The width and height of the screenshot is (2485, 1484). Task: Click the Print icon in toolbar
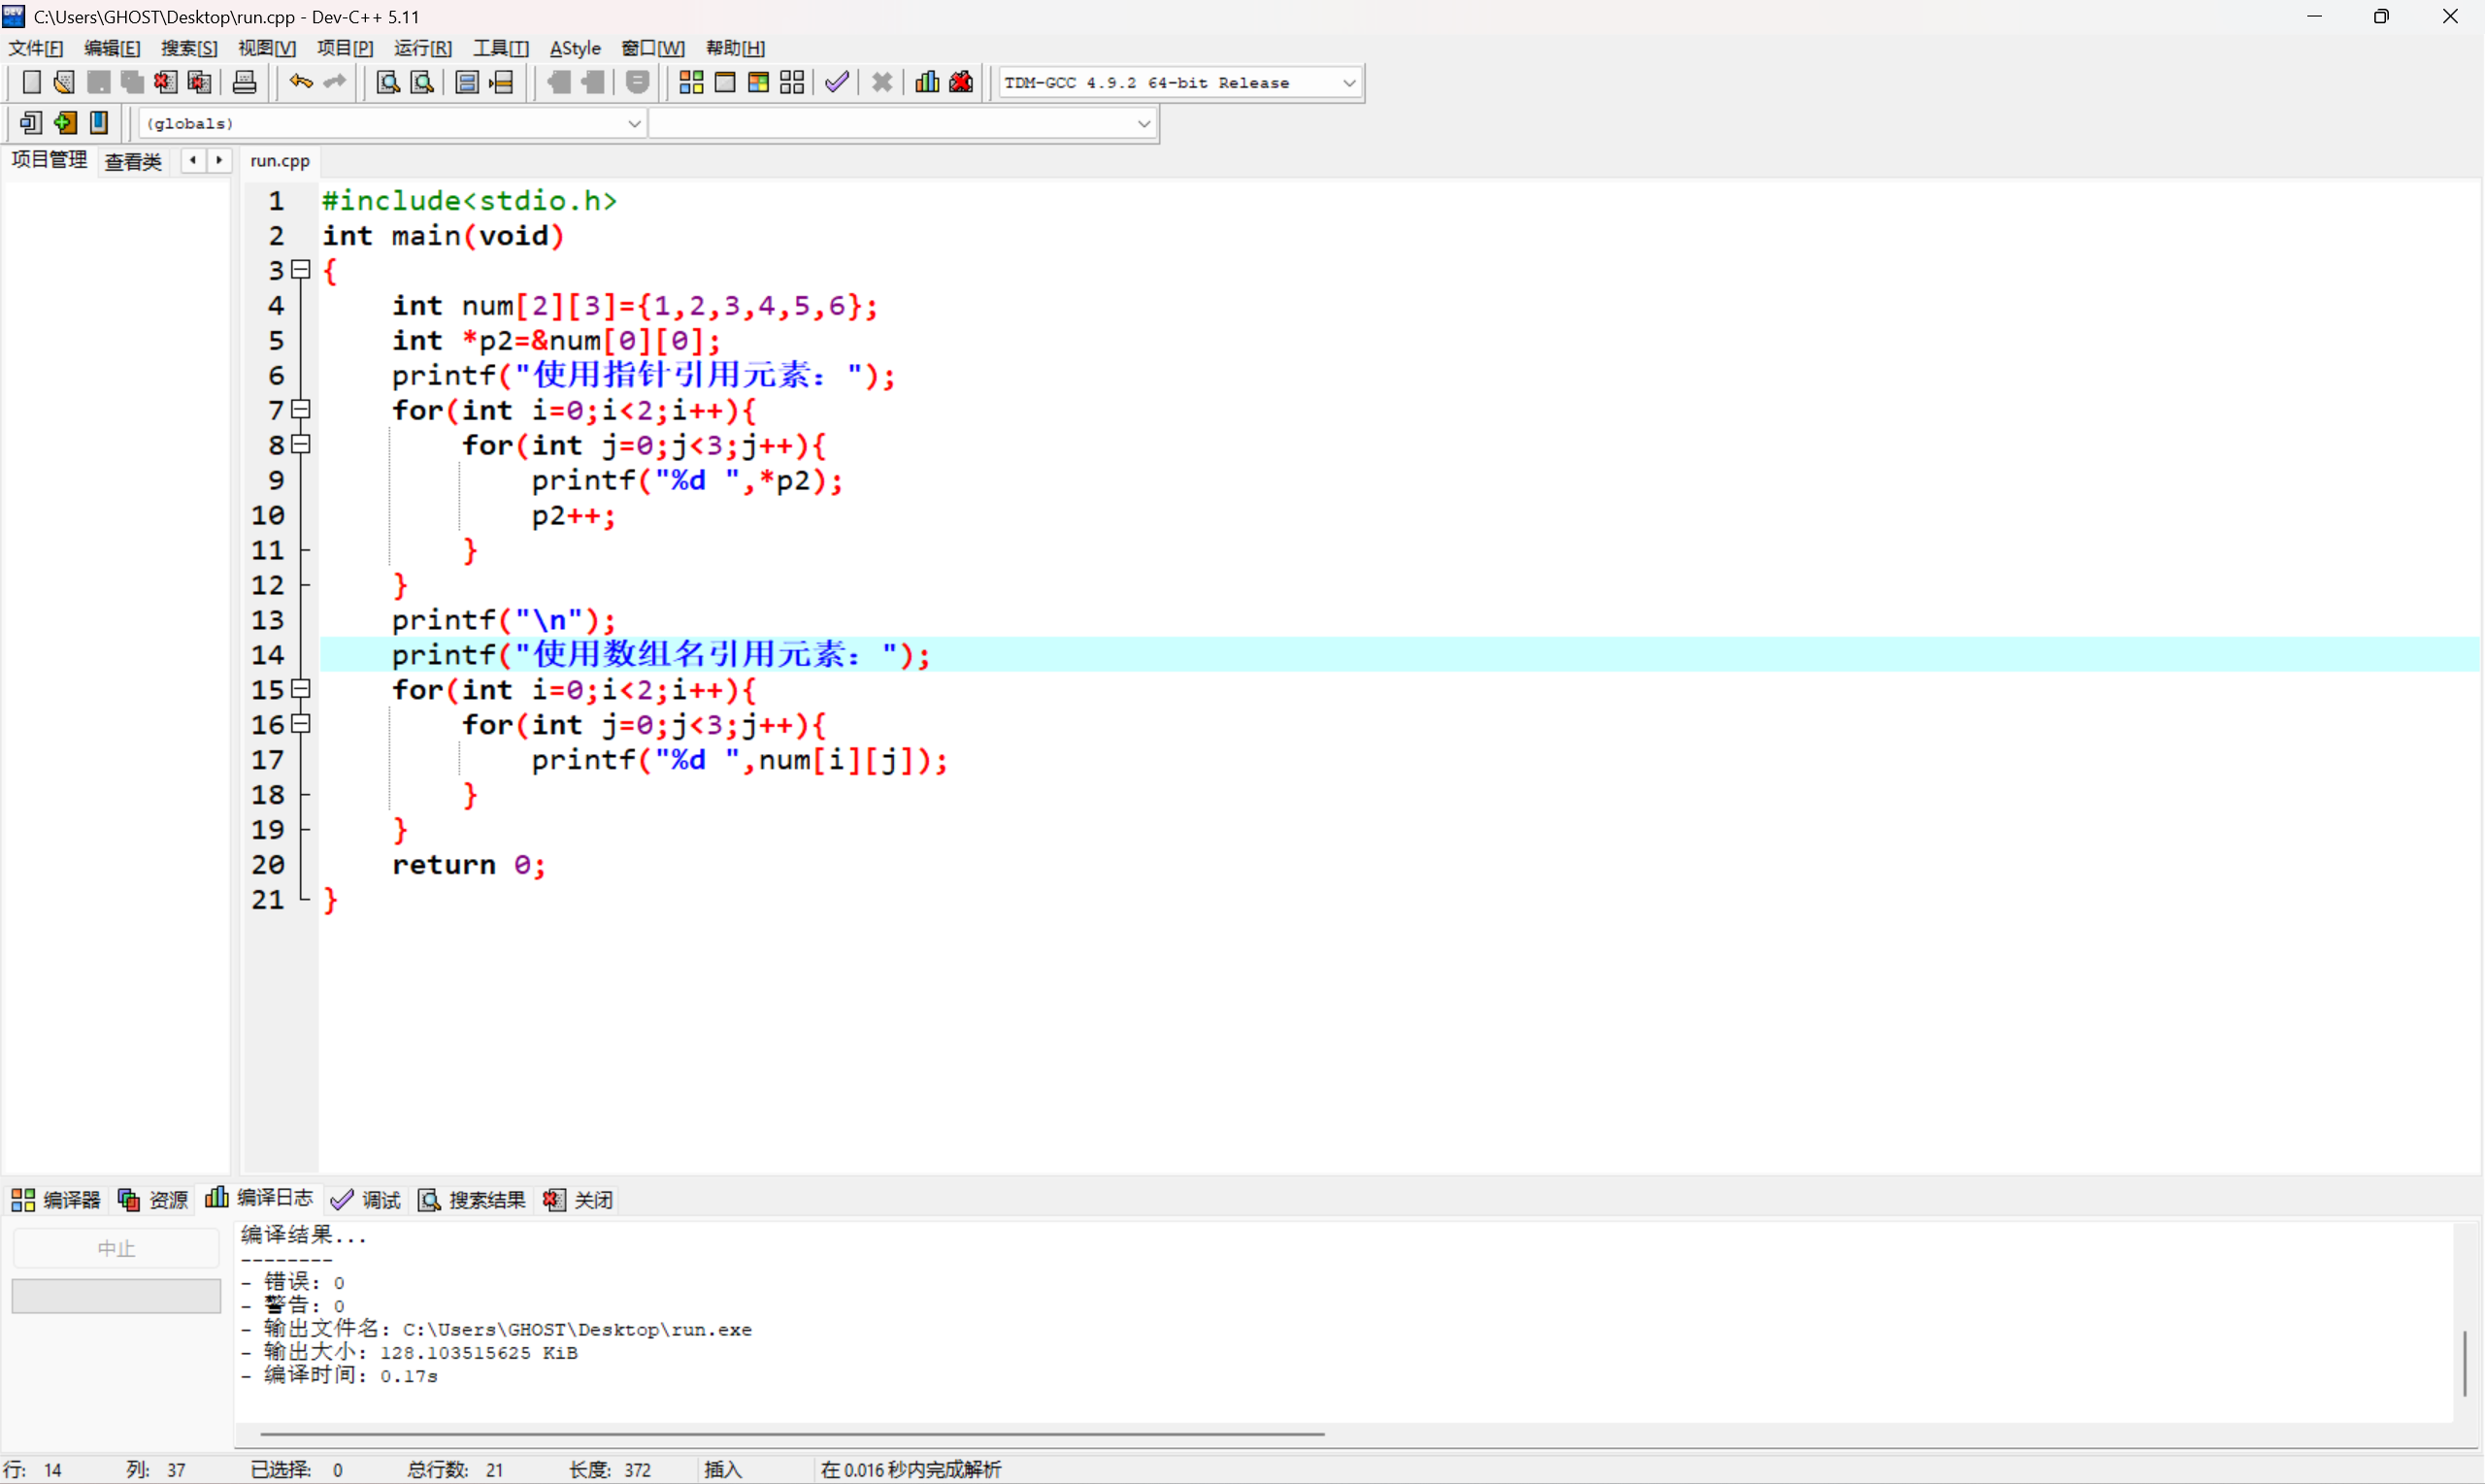[244, 83]
